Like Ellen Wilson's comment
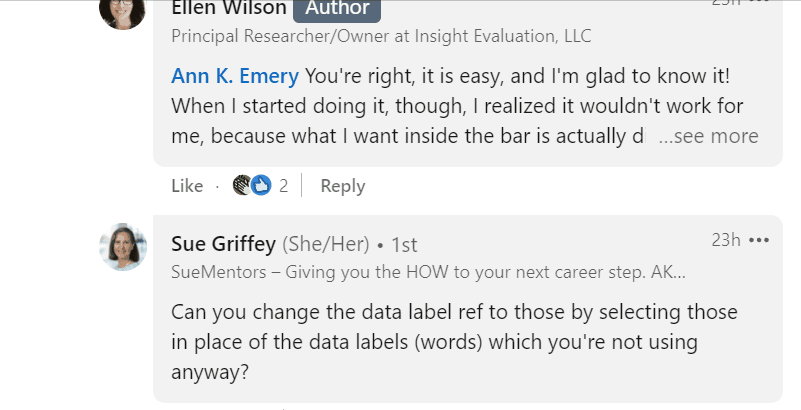801x410 pixels. pyautogui.click(x=187, y=186)
